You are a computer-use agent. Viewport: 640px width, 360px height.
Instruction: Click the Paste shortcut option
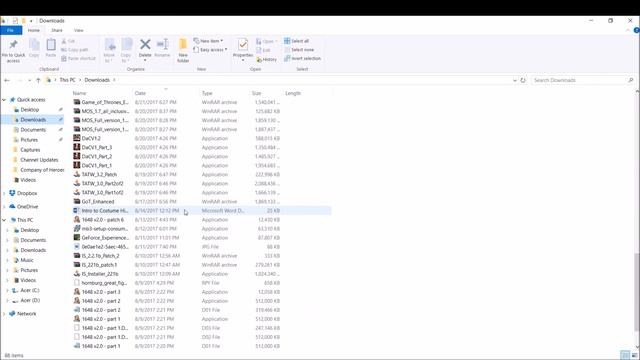point(78,58)
